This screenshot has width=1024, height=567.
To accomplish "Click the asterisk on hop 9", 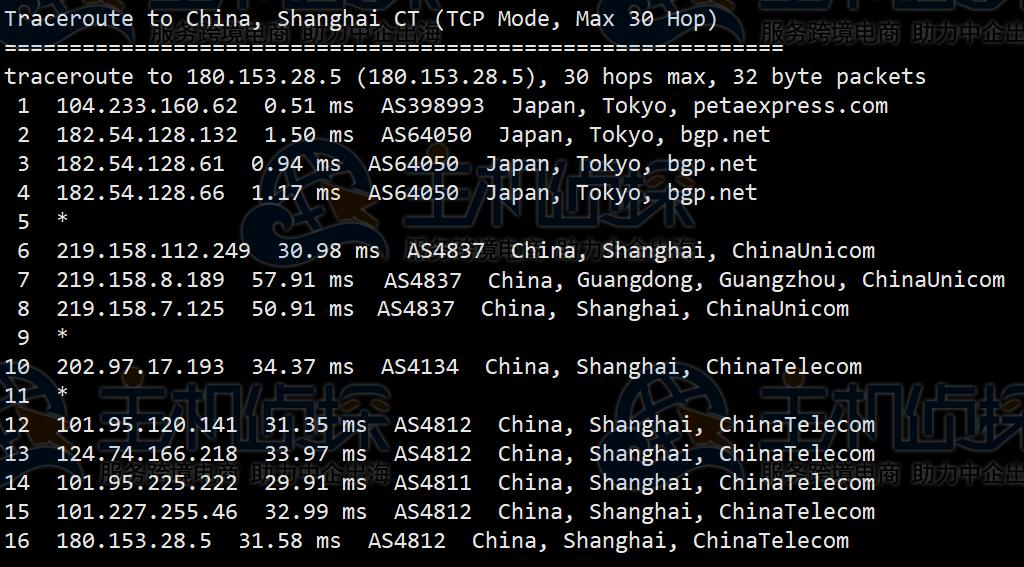I will [x=62, y=334].
